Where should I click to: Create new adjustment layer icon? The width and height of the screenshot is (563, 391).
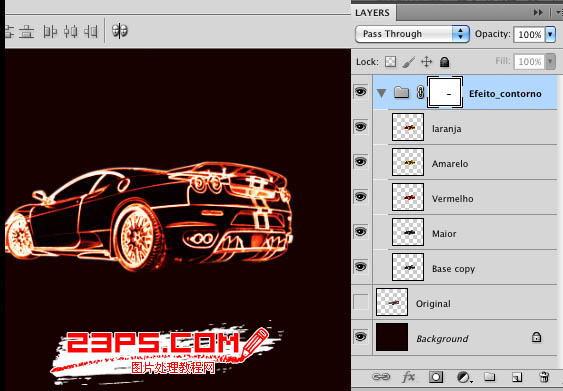coord(464,377)
